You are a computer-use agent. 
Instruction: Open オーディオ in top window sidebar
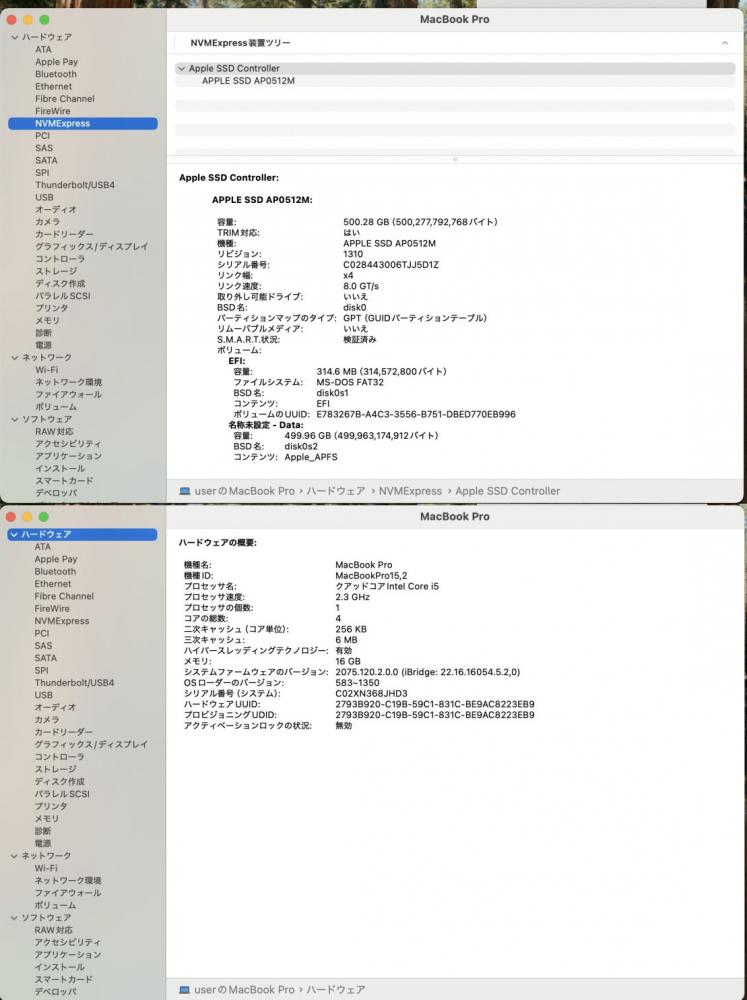click(x=55, y=210)
